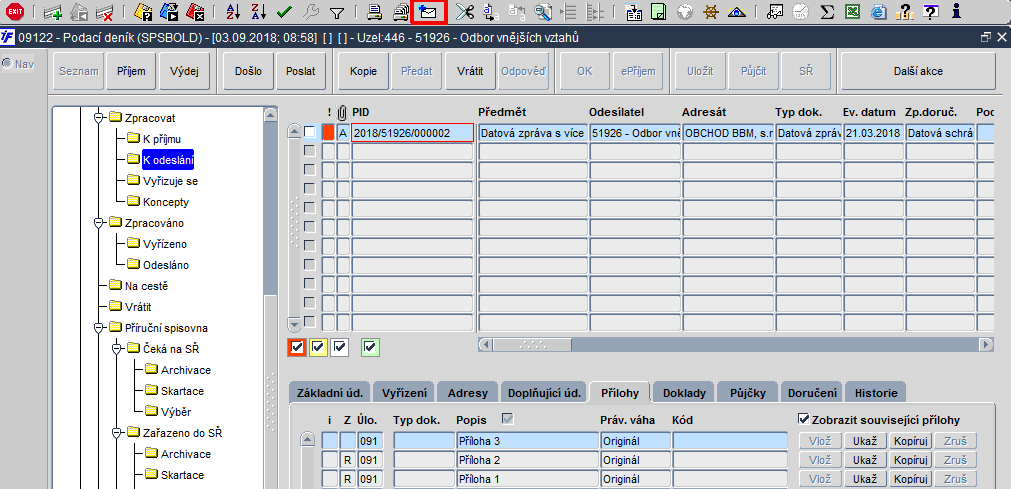Screen dimensions: 1011x489
Task: Open the Historie tab
Action: click(x=875, y=392)
